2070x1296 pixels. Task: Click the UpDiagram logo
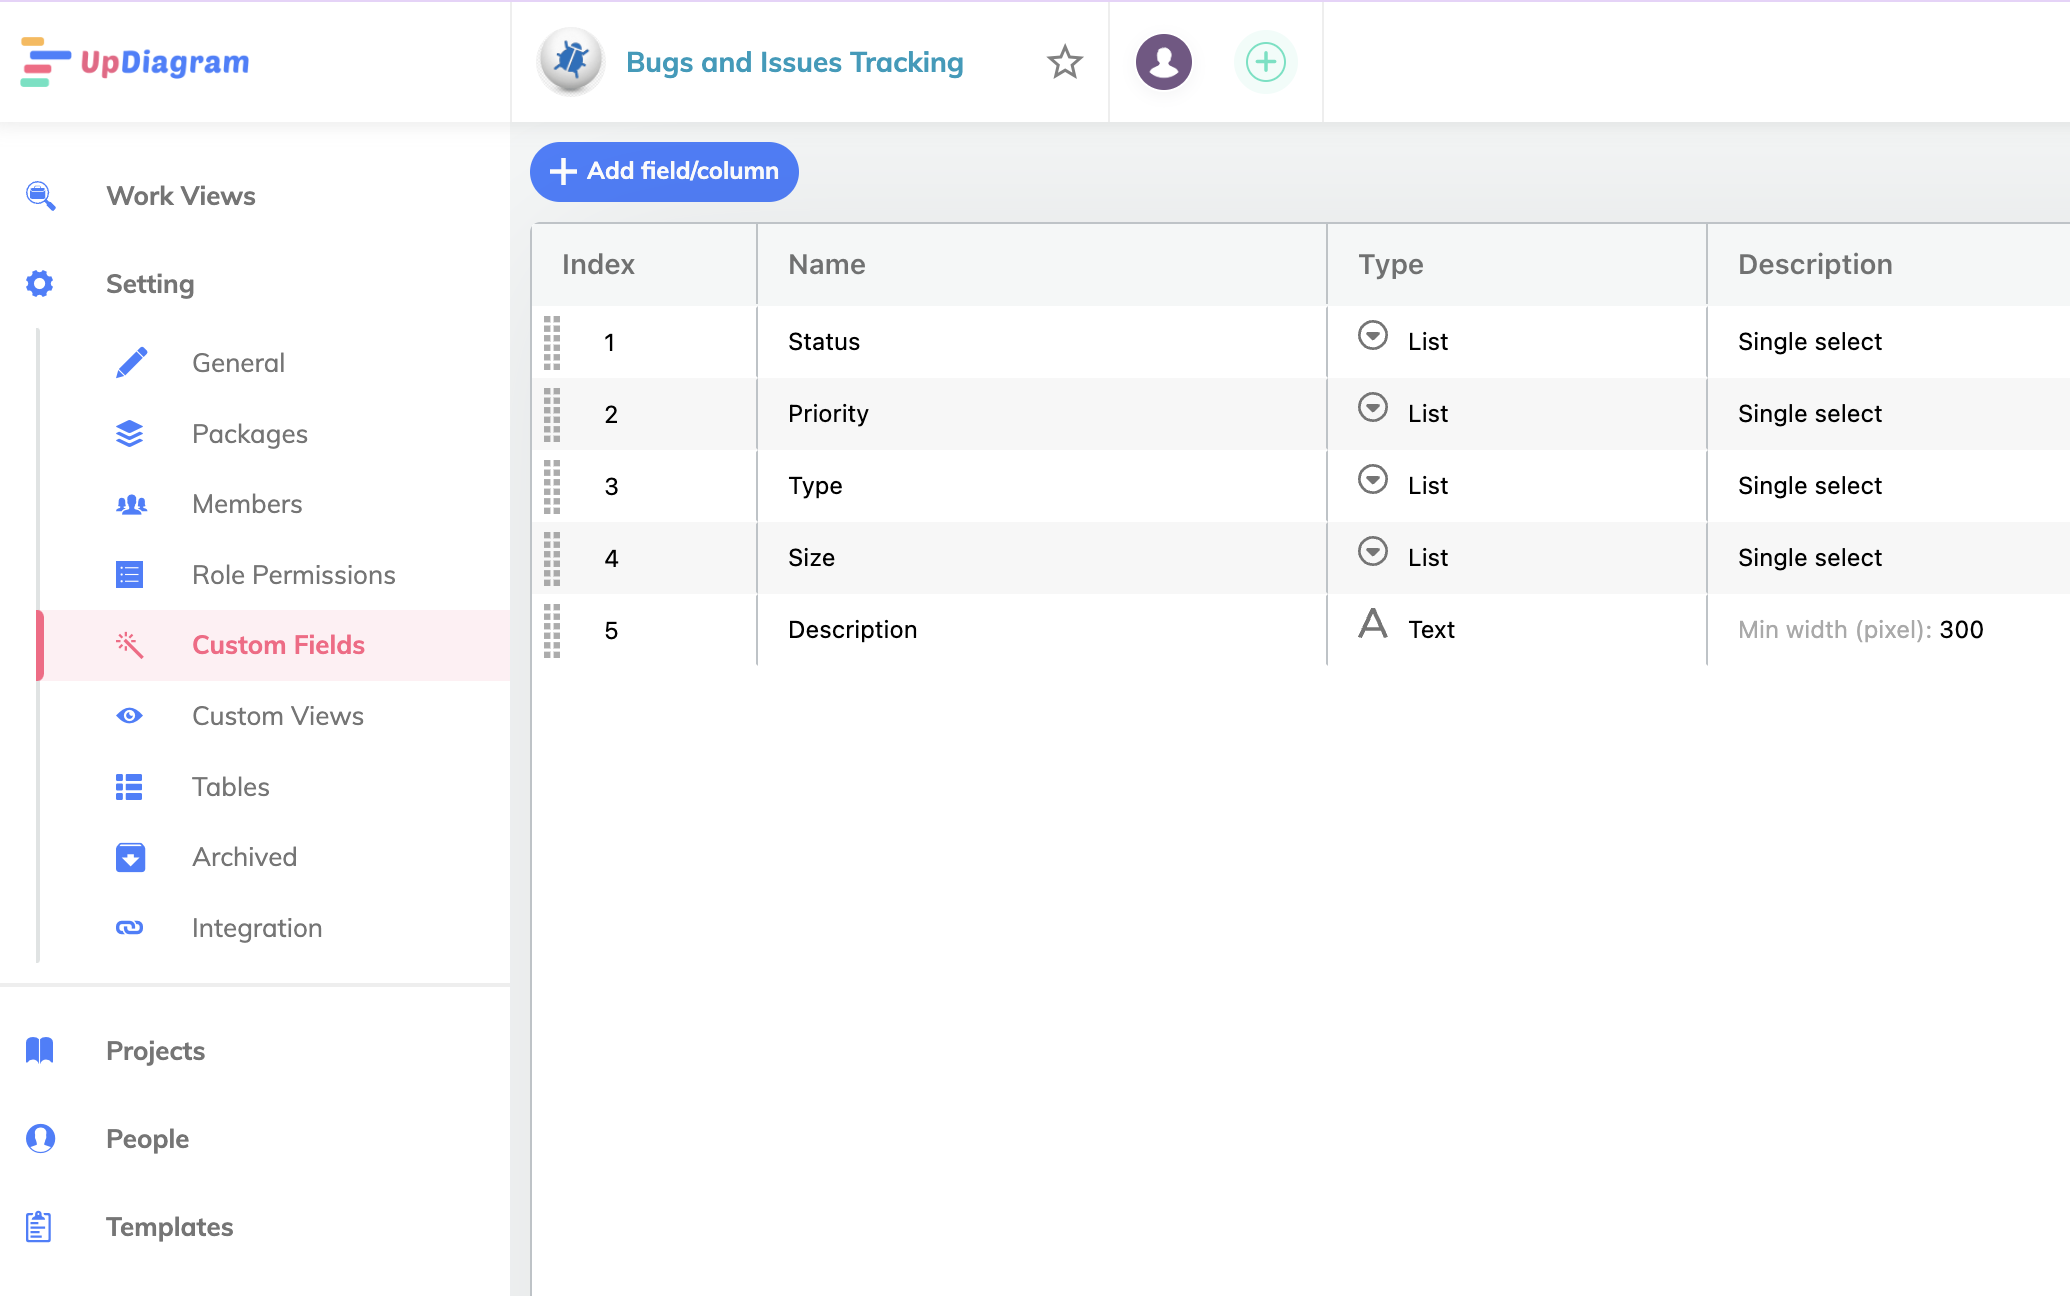click(x=135, y=62)
